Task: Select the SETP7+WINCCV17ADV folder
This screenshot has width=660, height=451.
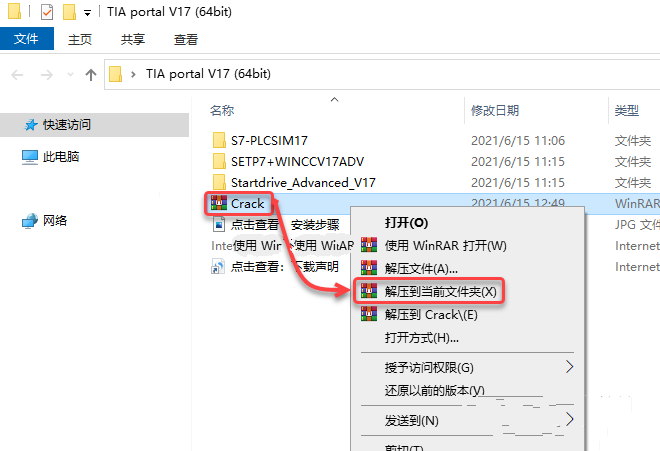Action: coord(288,161)
